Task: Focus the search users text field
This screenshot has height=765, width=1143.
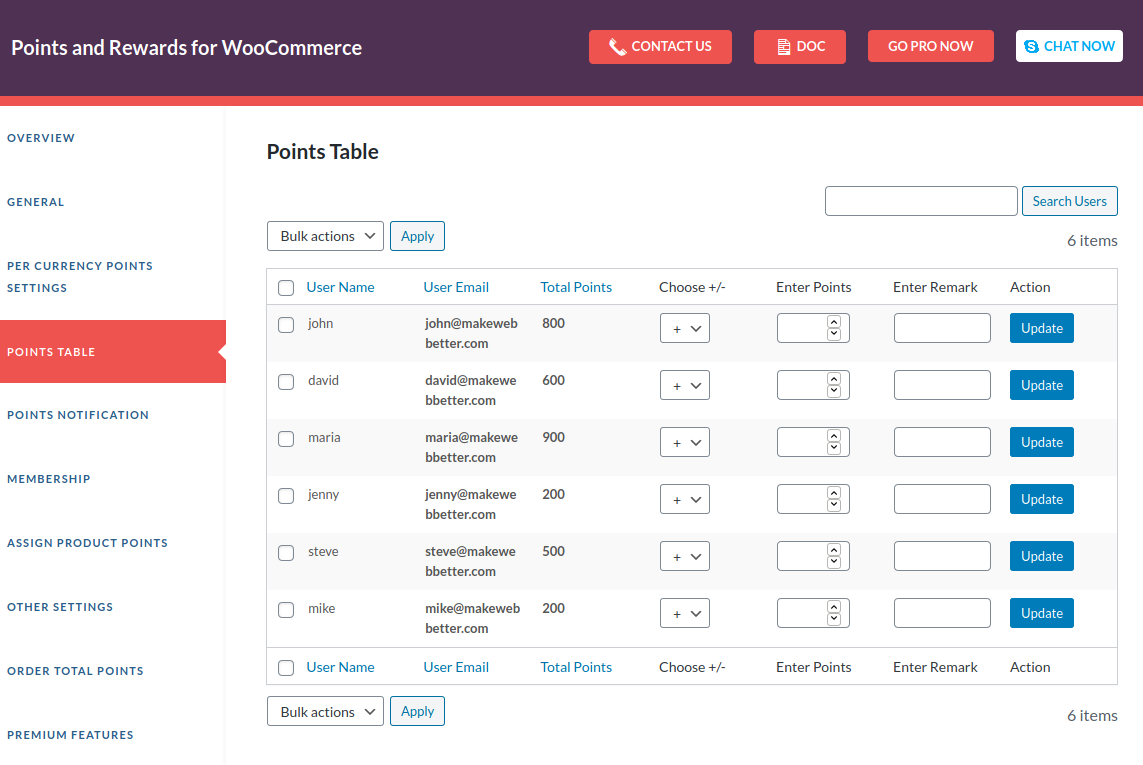Action: [921, 201]
